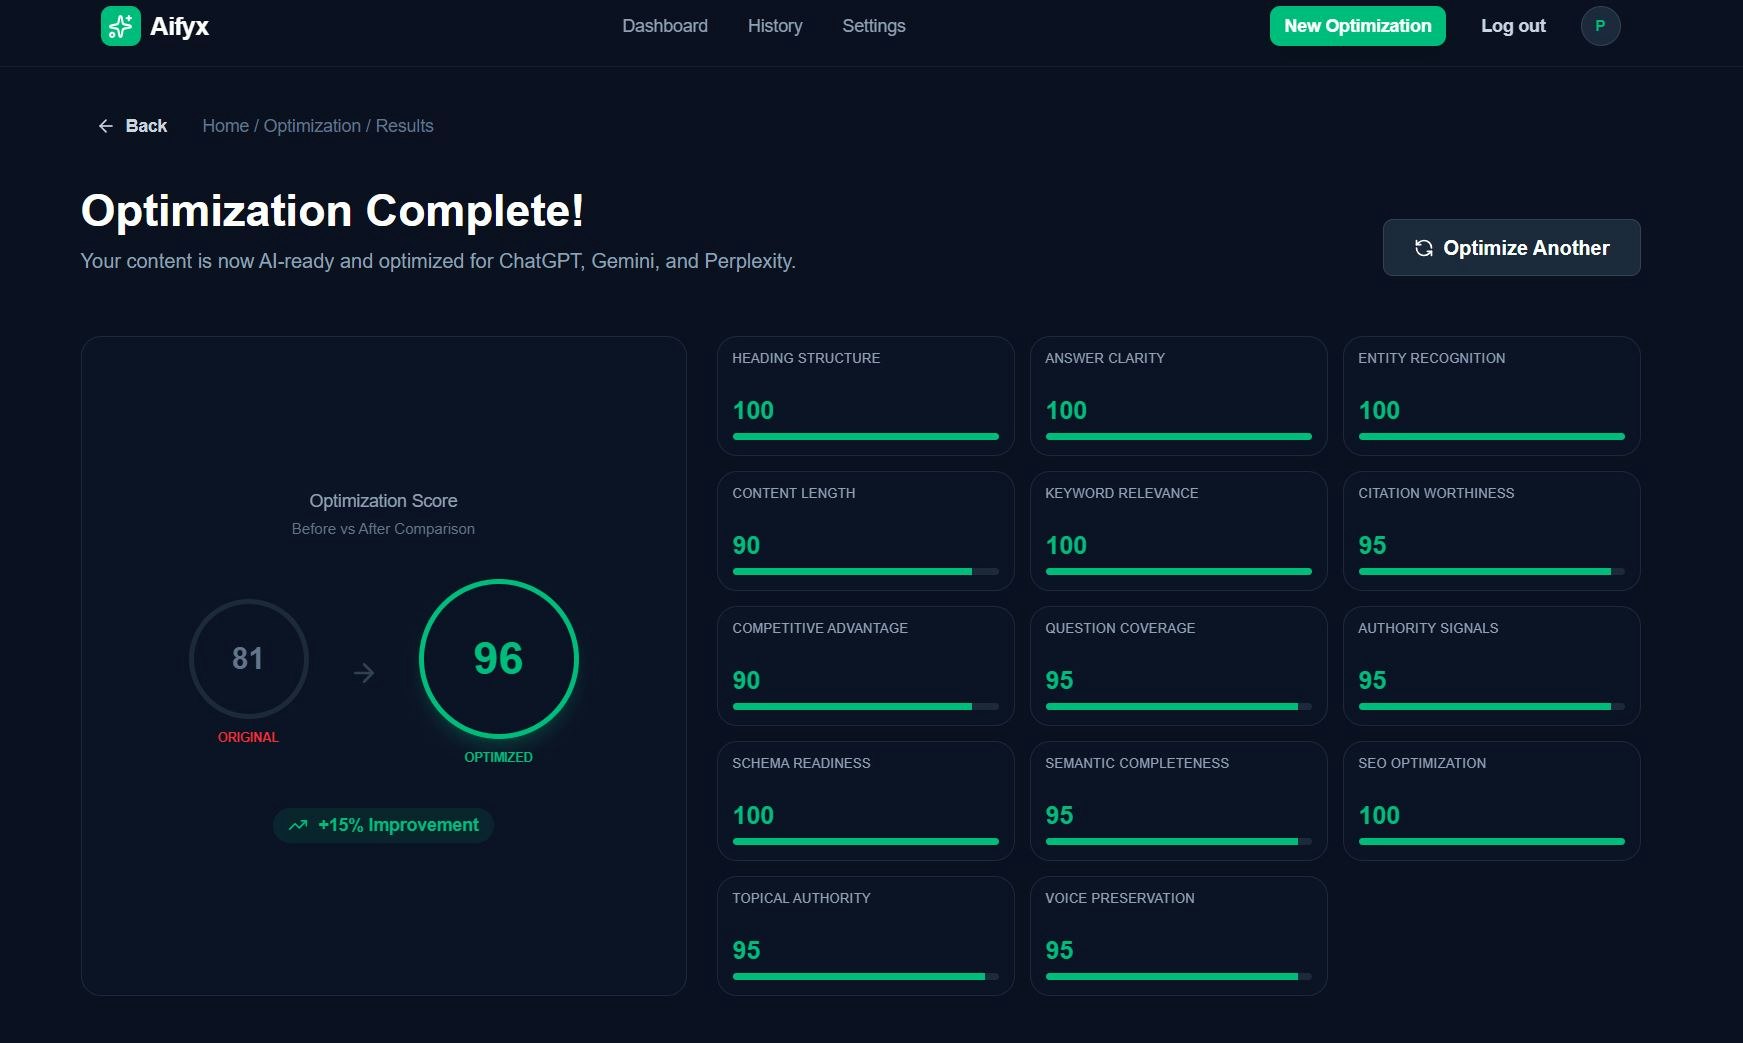Screen dimensions: 1743x1043
Task: Click the SEO Optimization score 100
Action: [x=1379, y=816]
